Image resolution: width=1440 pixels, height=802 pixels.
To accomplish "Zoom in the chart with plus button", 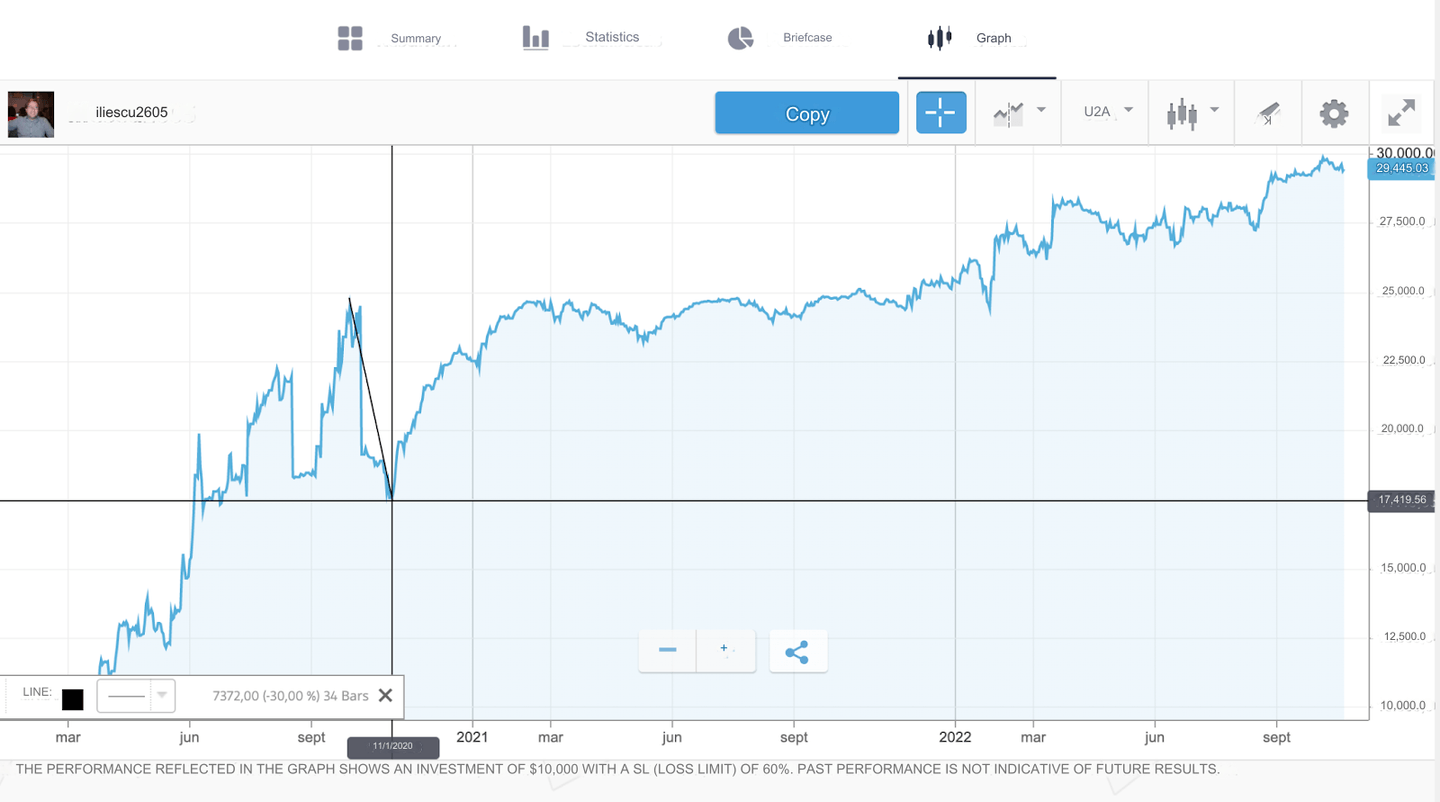I will point(725,651).
